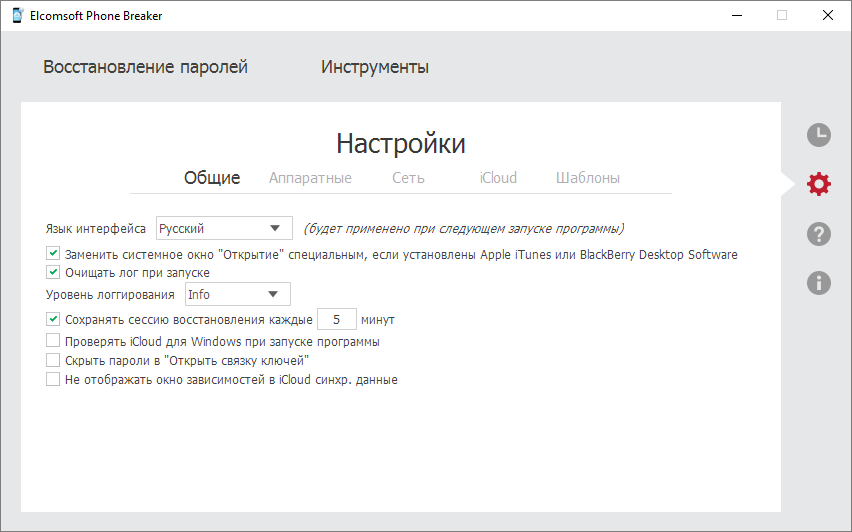Open "Инструменты" menu

(x=375, y=67)
